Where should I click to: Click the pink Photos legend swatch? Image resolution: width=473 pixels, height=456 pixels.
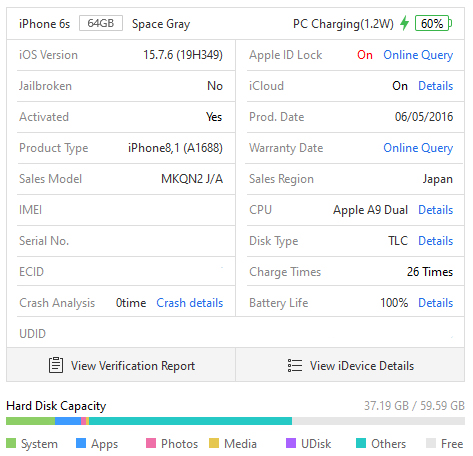tap(151, 443)
